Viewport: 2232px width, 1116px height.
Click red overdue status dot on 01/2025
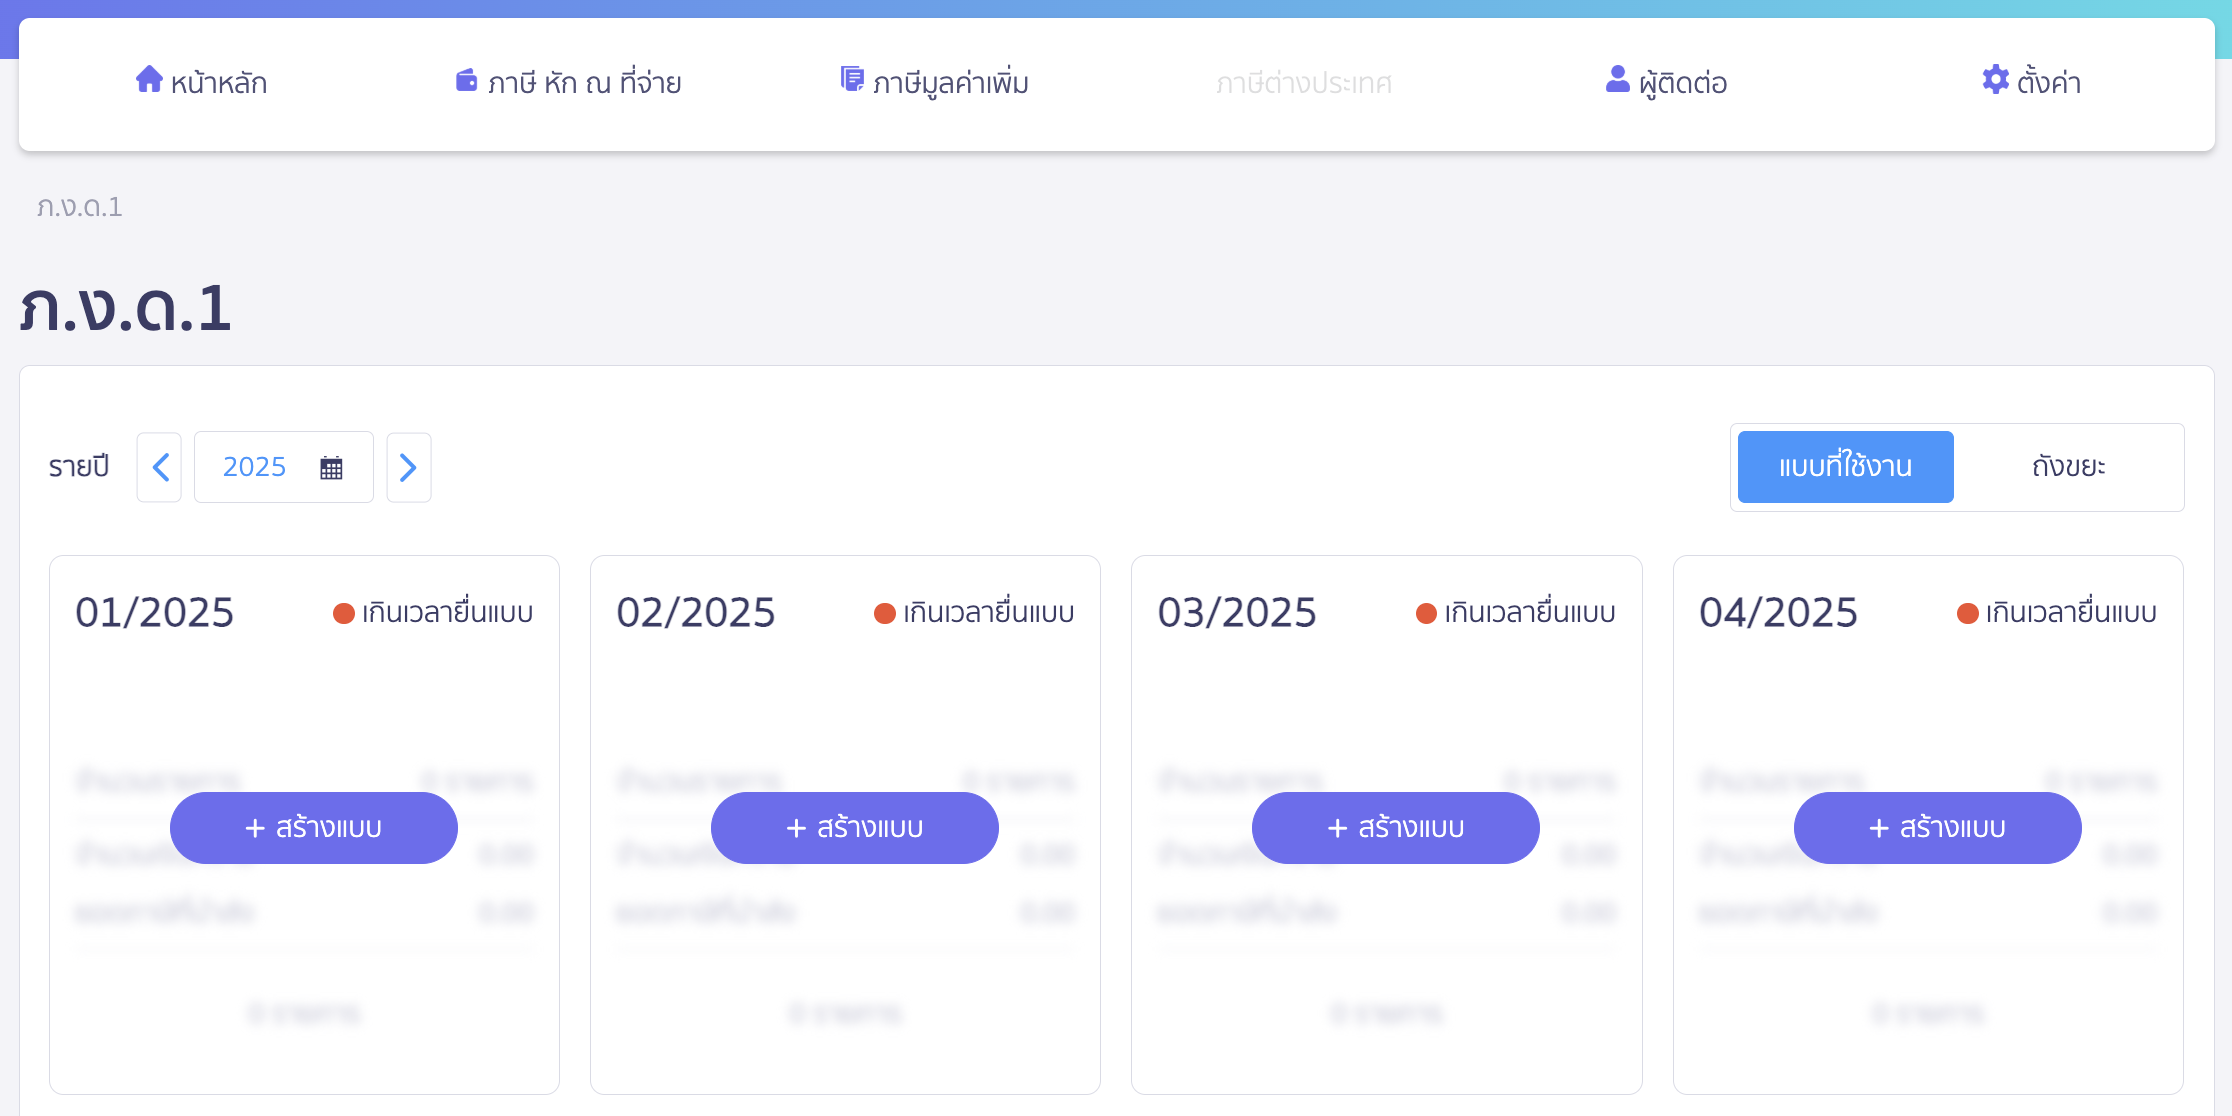point(344,613)
